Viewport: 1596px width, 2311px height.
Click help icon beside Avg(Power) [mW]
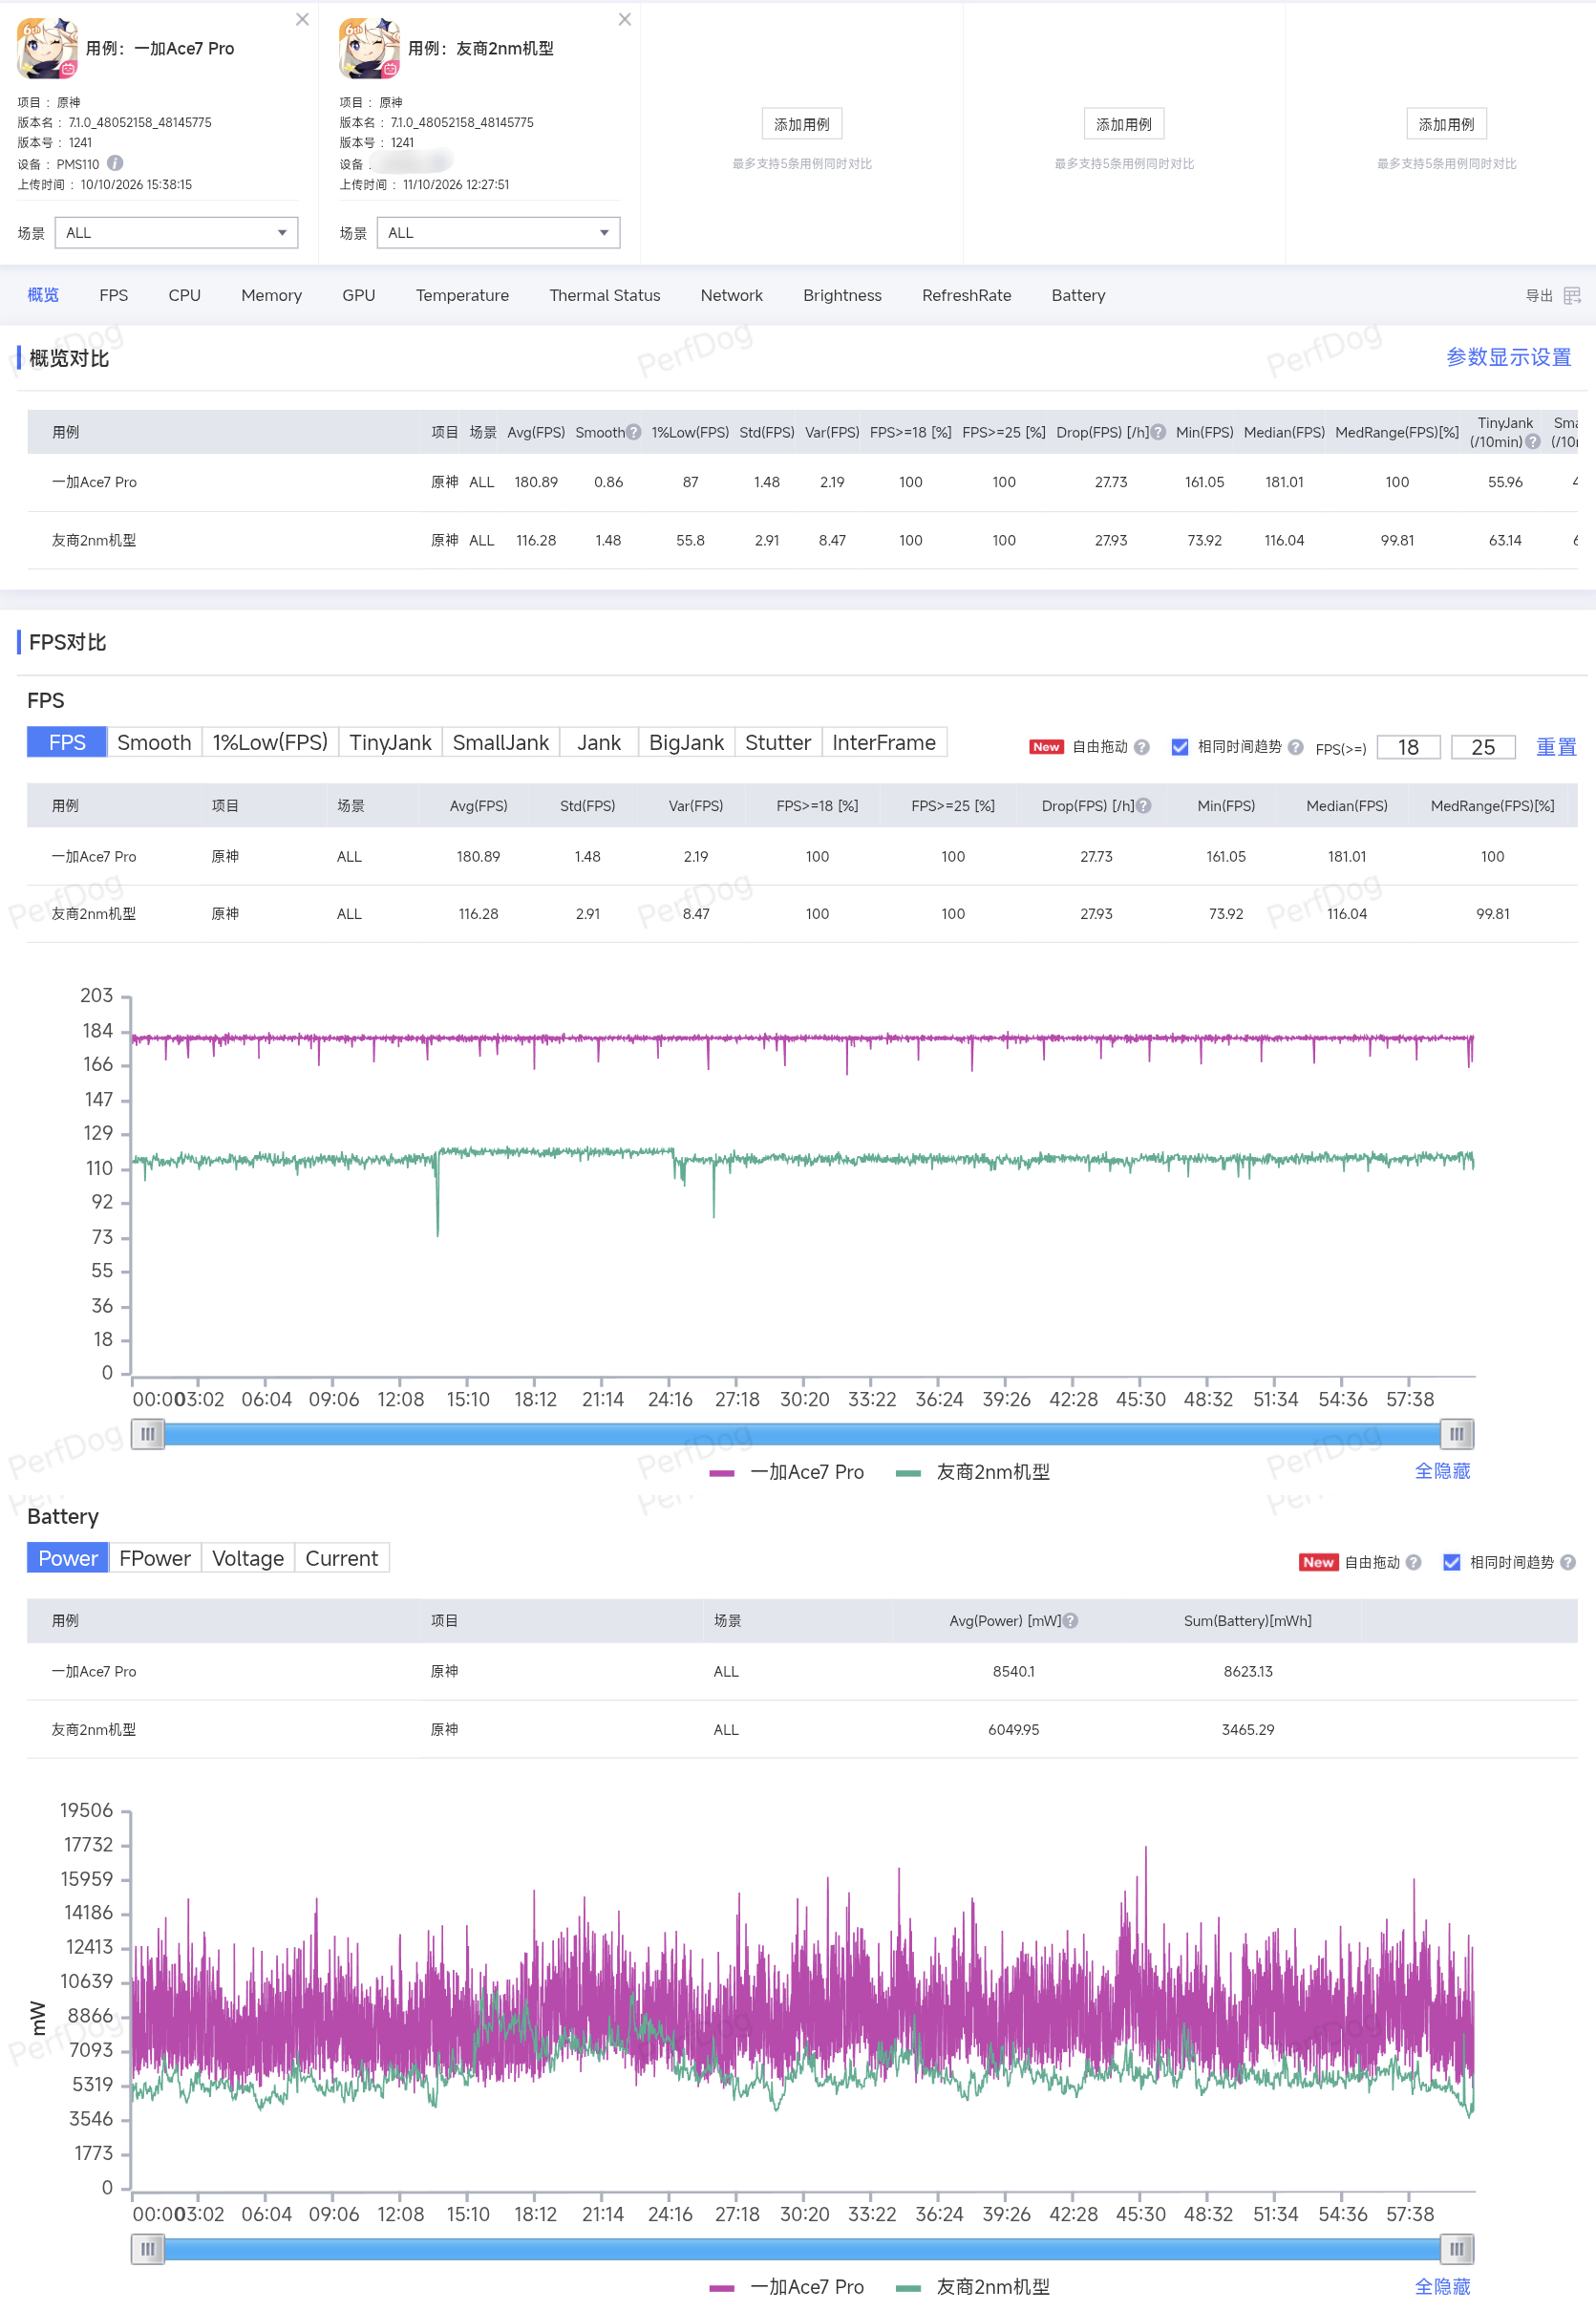1070,1621
